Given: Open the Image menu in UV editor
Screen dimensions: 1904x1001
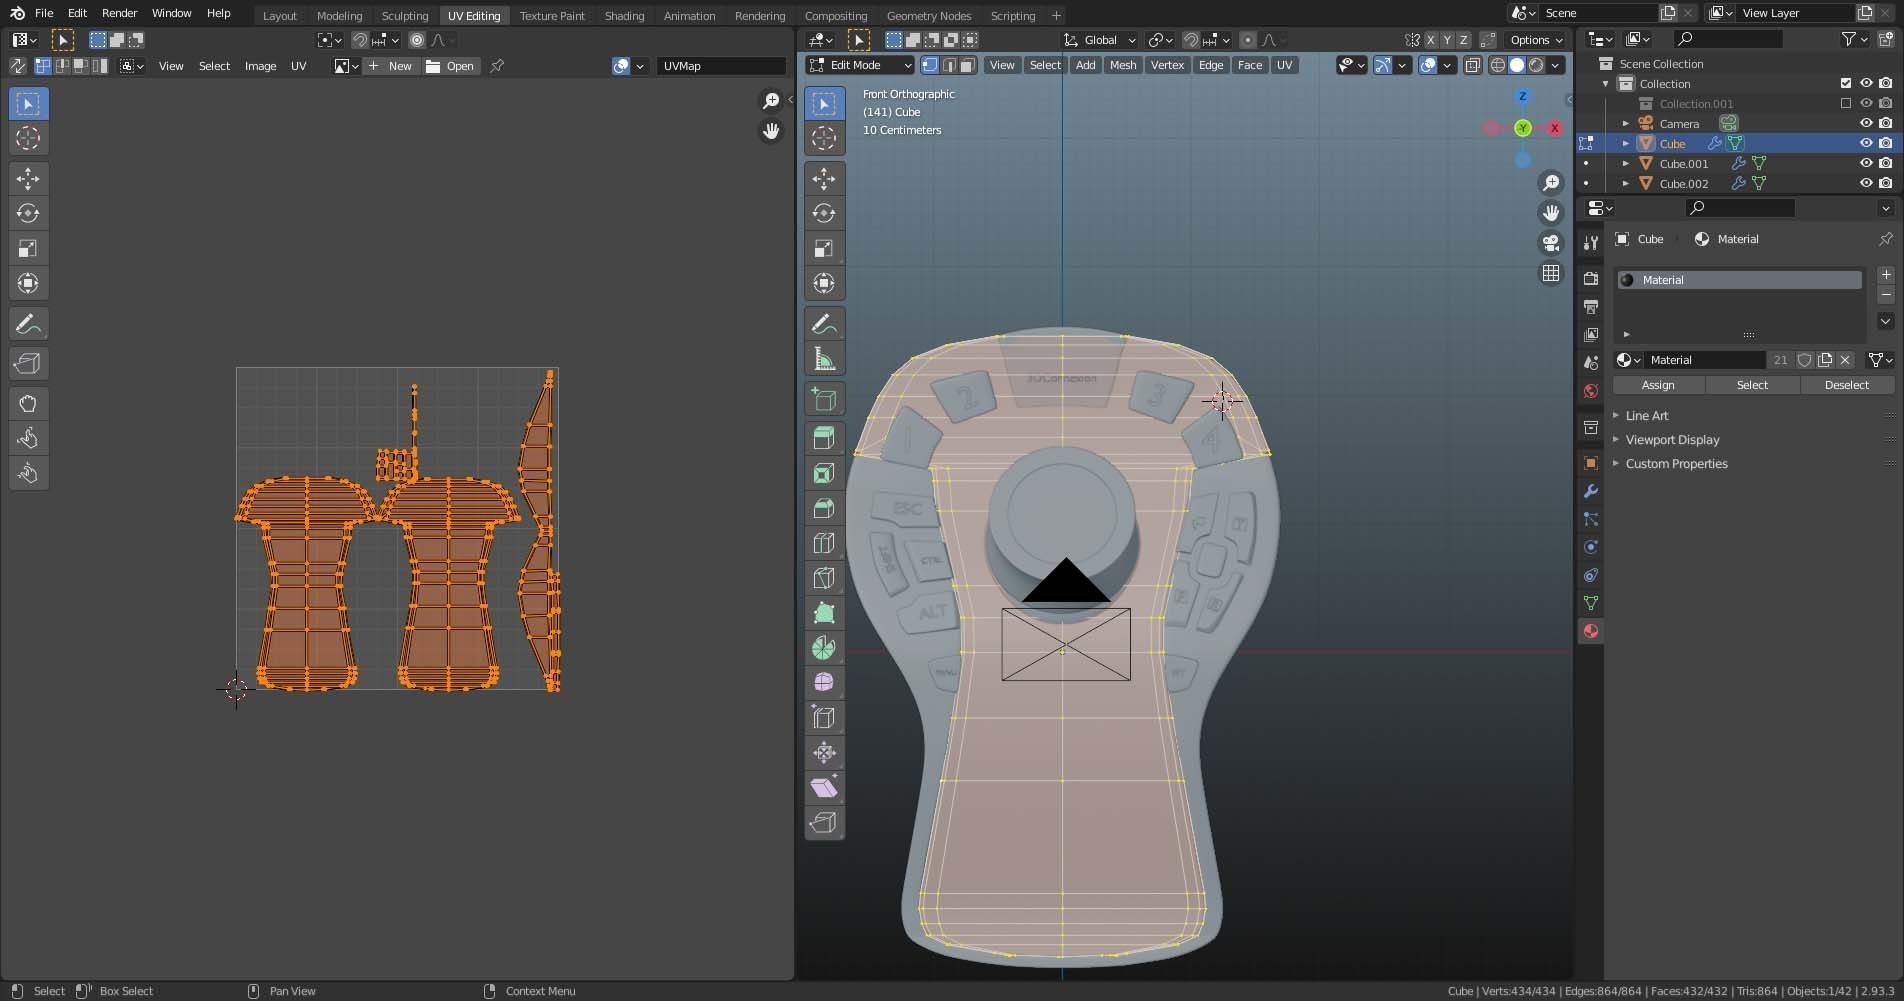Looking at the screenshot, I should [260, 66].
